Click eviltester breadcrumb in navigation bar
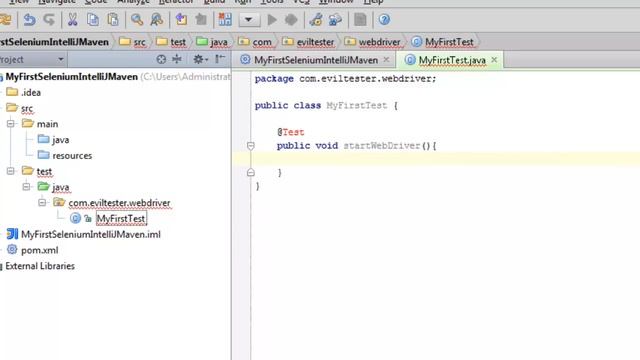Screen dimensions: 640x360 click(x=309, y=42)
